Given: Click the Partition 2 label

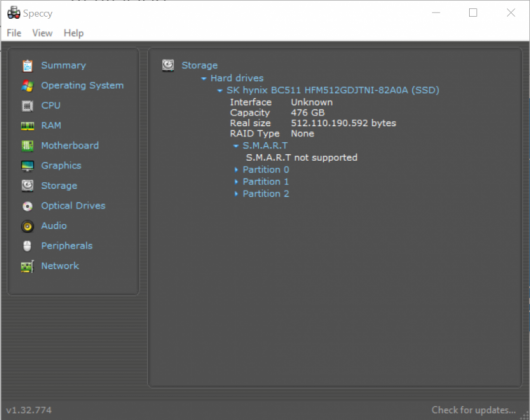Looking at the screenshot, I should (266, 194).
